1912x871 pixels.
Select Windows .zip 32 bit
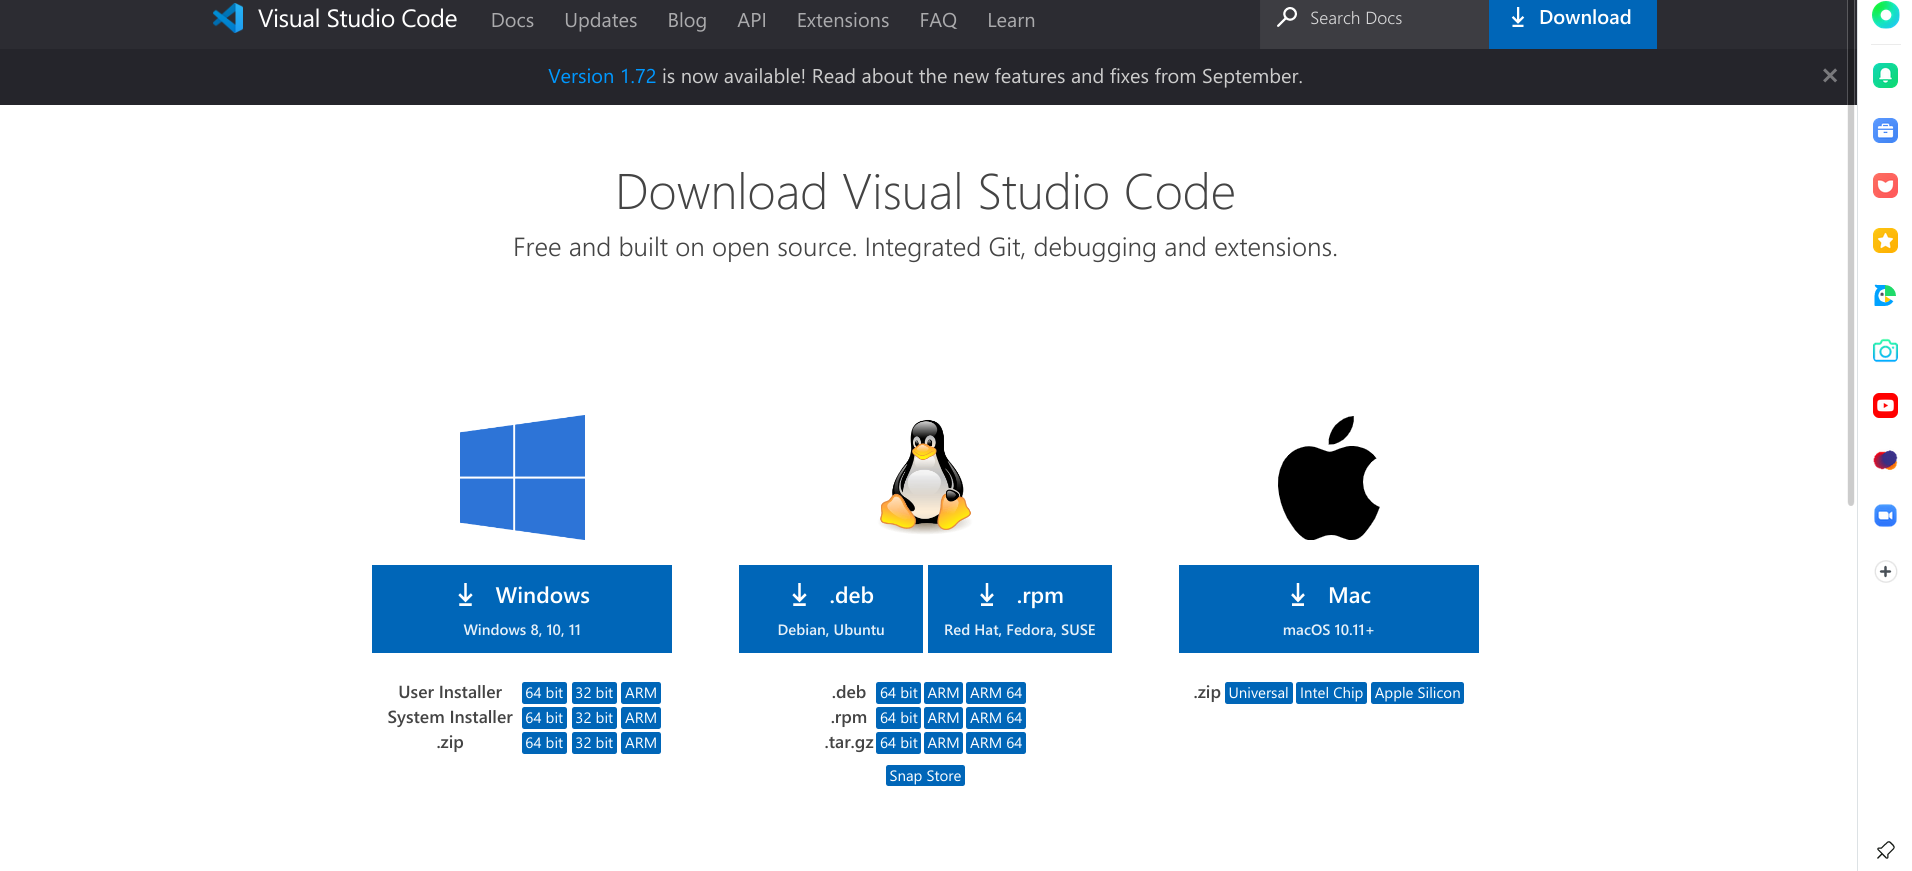[594, 743]
